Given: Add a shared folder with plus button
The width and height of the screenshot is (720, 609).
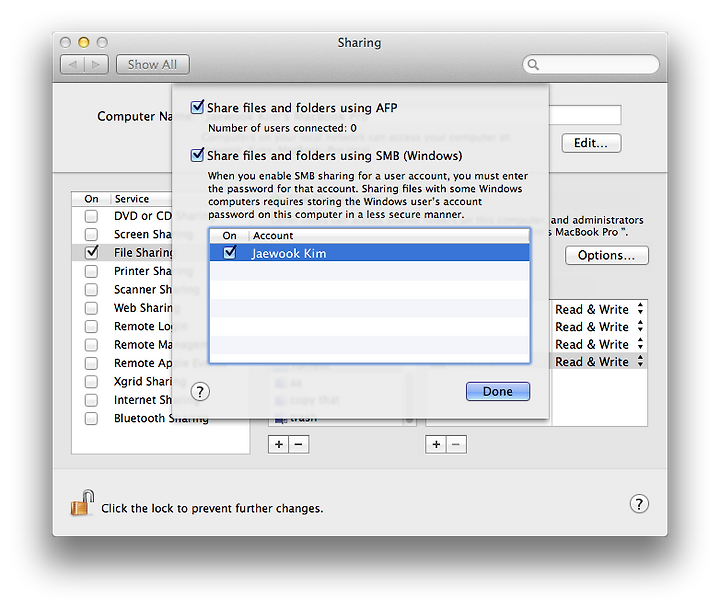Looking at the screenshot, I should (x=279, y=444).
